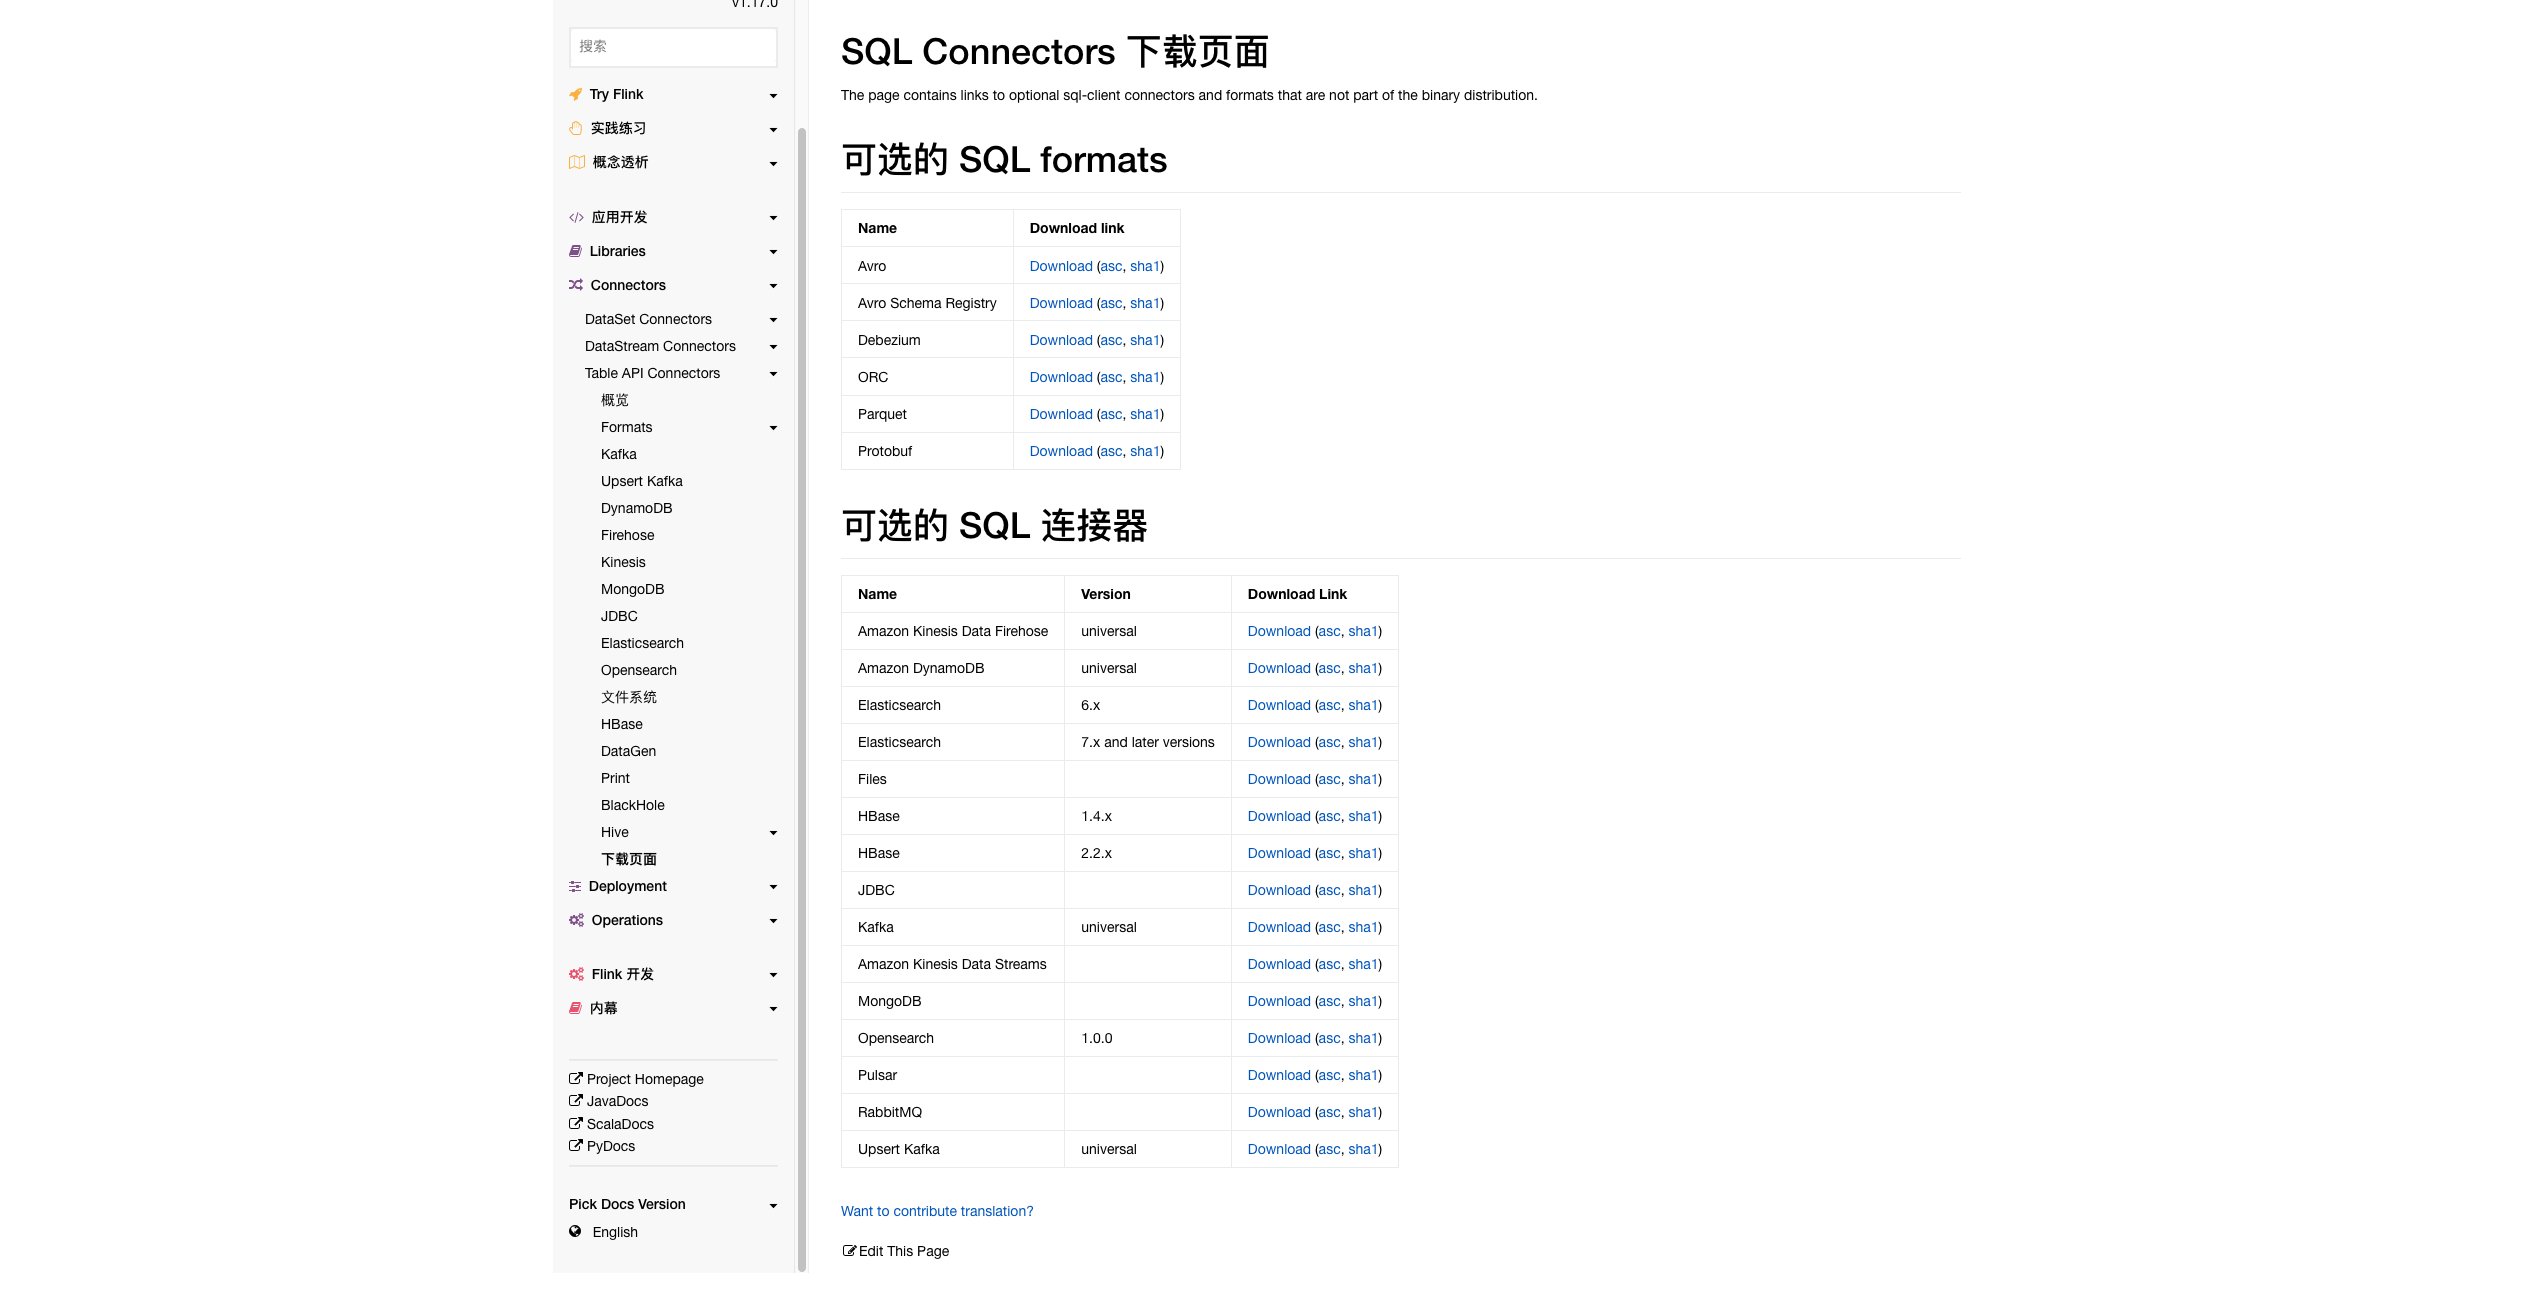Image resolution: width=2545 pixels, height=1308 pixels.
Task: Open the Project Homepage link
Action: pos(644,1079)
